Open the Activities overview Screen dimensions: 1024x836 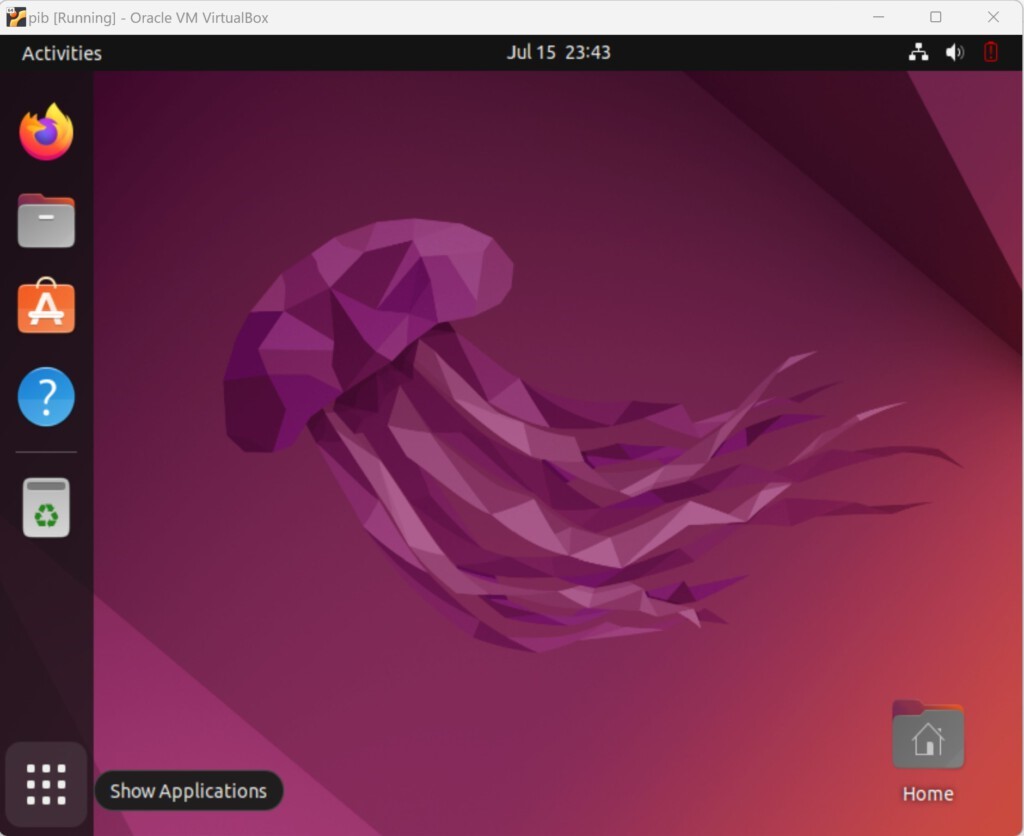click(x=61, y=53)
